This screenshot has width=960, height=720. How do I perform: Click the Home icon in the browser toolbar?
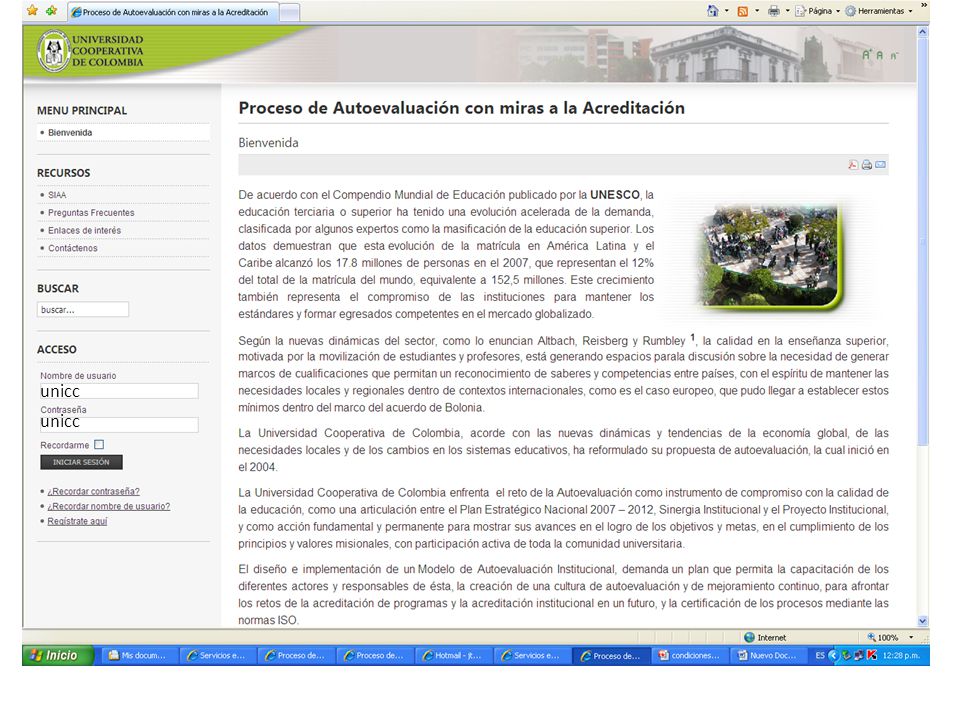pos(712,10)
